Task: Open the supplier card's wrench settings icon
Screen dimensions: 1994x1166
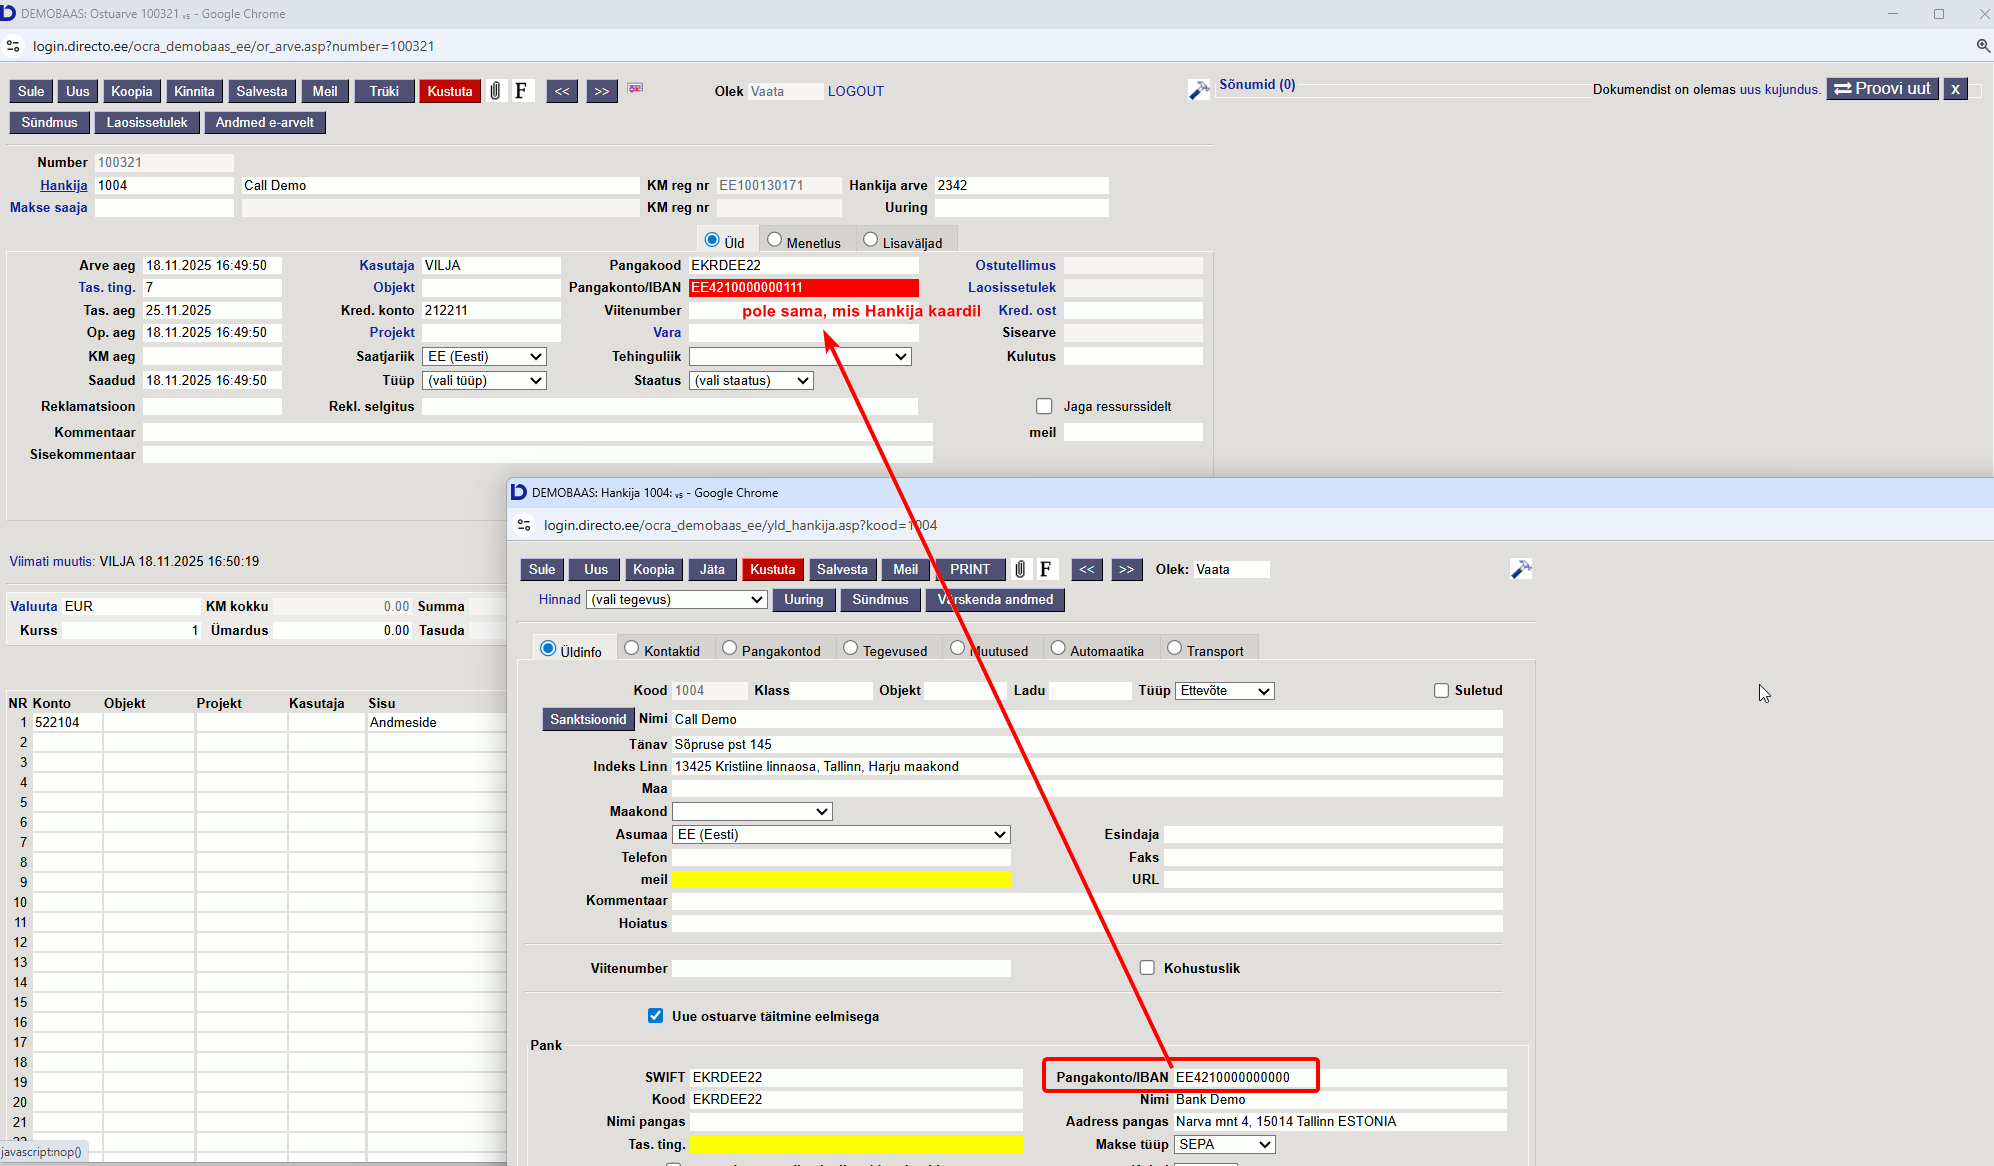Action: [x=1520, y=569]
